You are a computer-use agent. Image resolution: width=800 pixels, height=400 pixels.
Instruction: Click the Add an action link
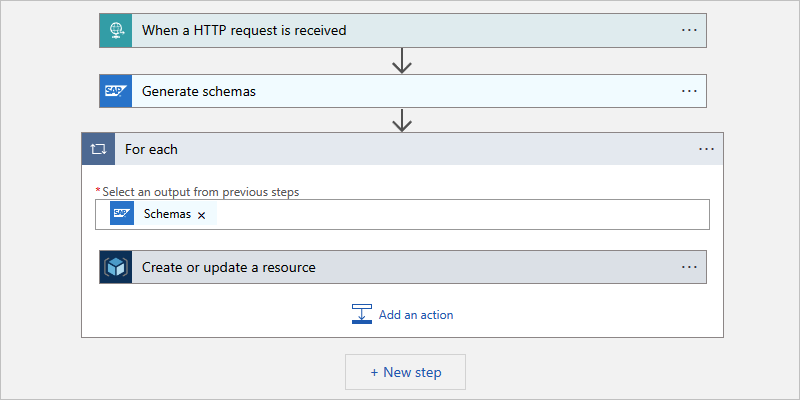click(415, 315)
